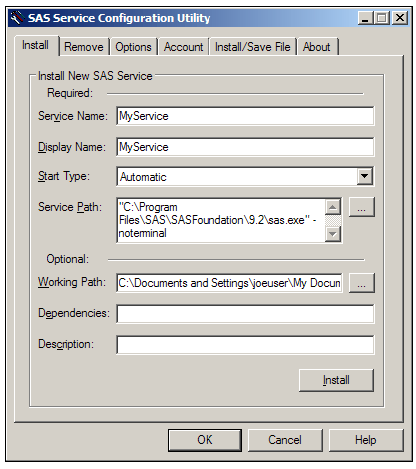Select the Install tab
416x469 pixels.
click(x=36, y=45)
